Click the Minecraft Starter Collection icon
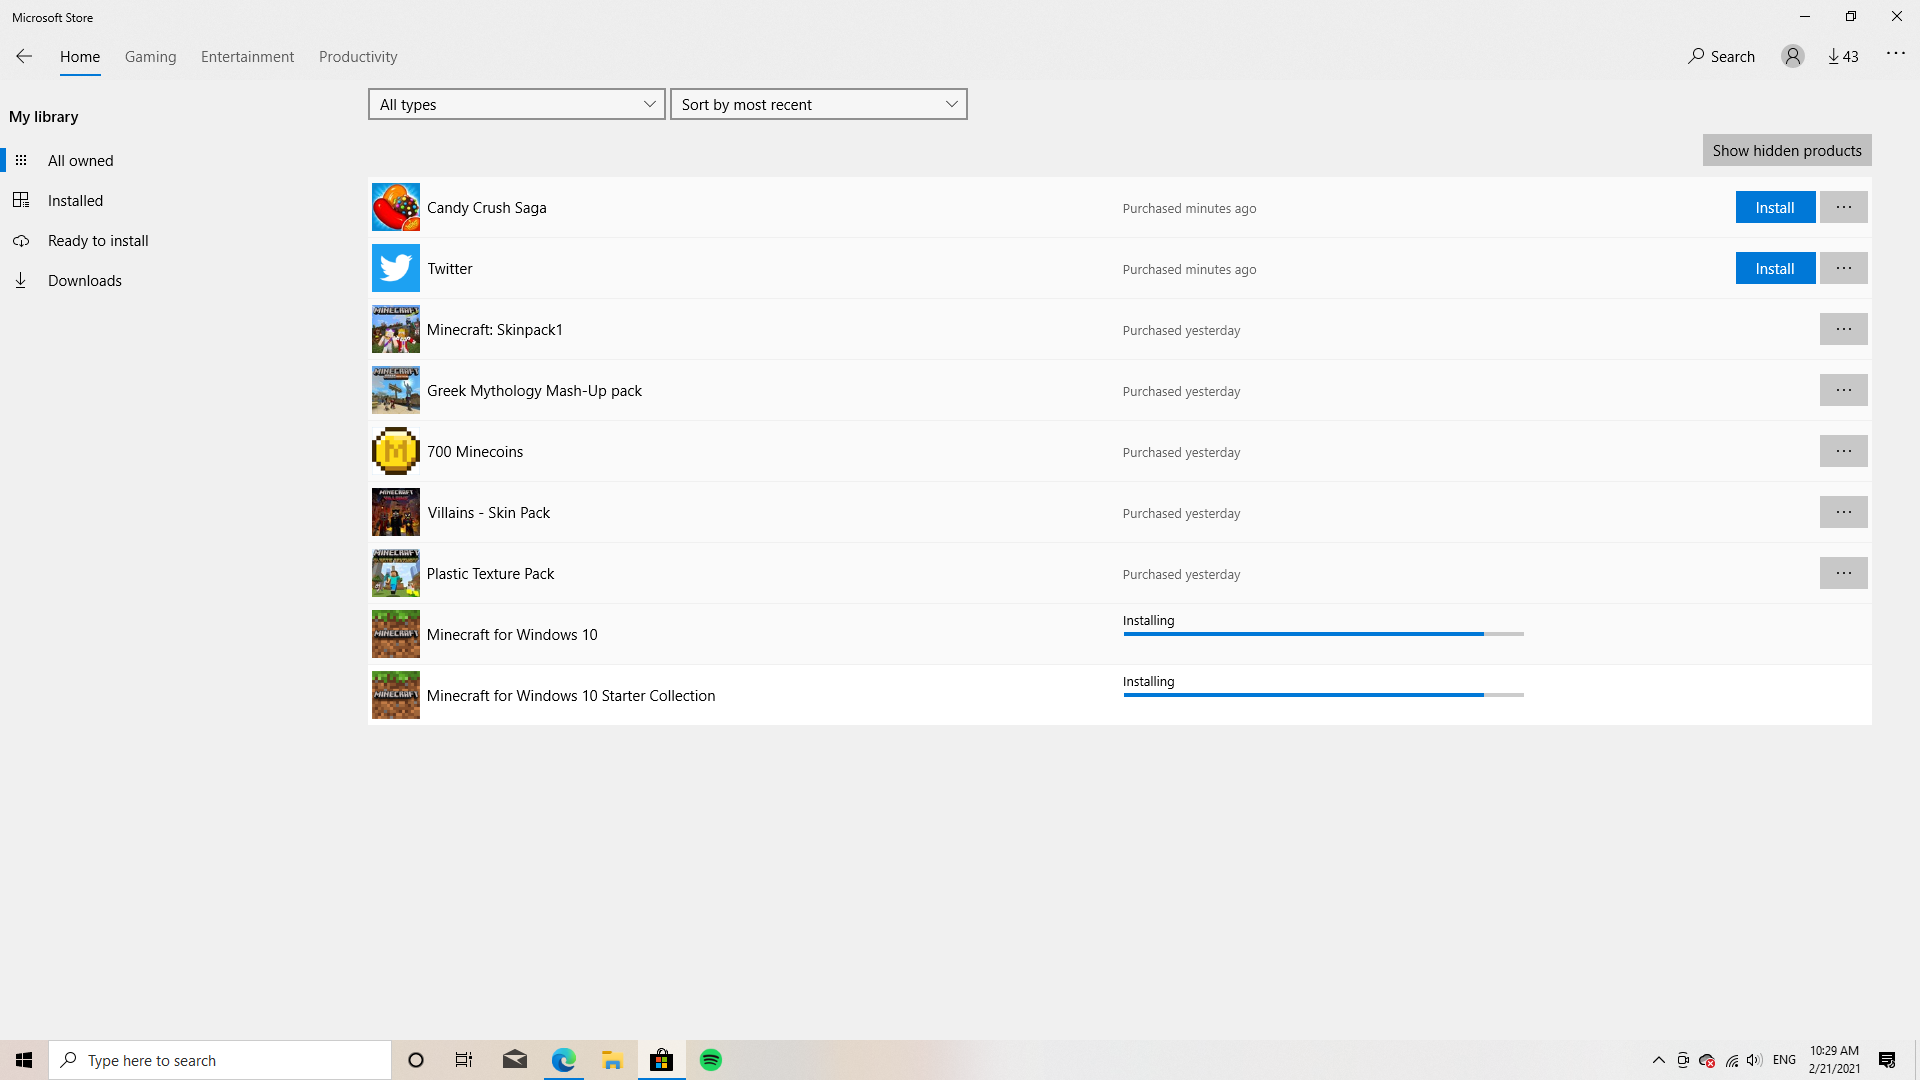Screen dimensions: 1920x1080 [396, 696]
